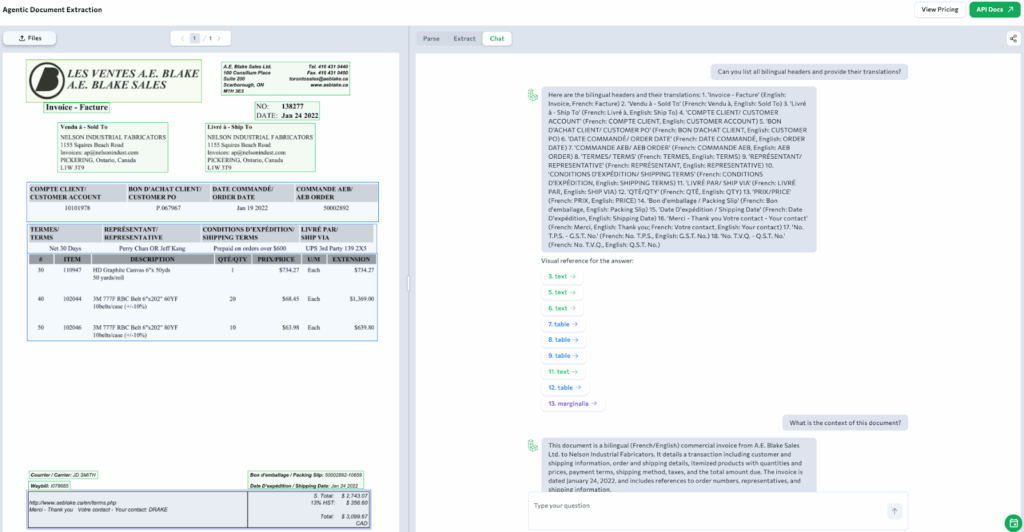Switch to the Extract tab

(464, 38)
